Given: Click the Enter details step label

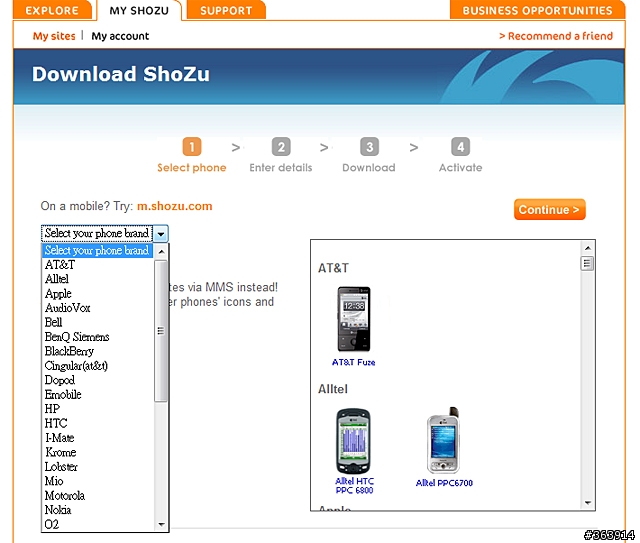Looking at the screenshot, I should point(281,167).
